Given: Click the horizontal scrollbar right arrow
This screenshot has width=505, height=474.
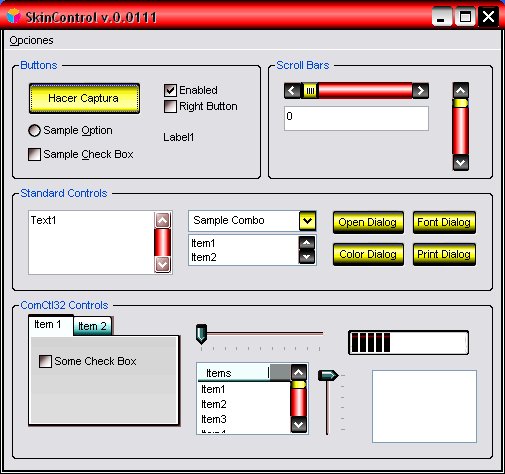Looking at the screenshot, I should point(420,91).
